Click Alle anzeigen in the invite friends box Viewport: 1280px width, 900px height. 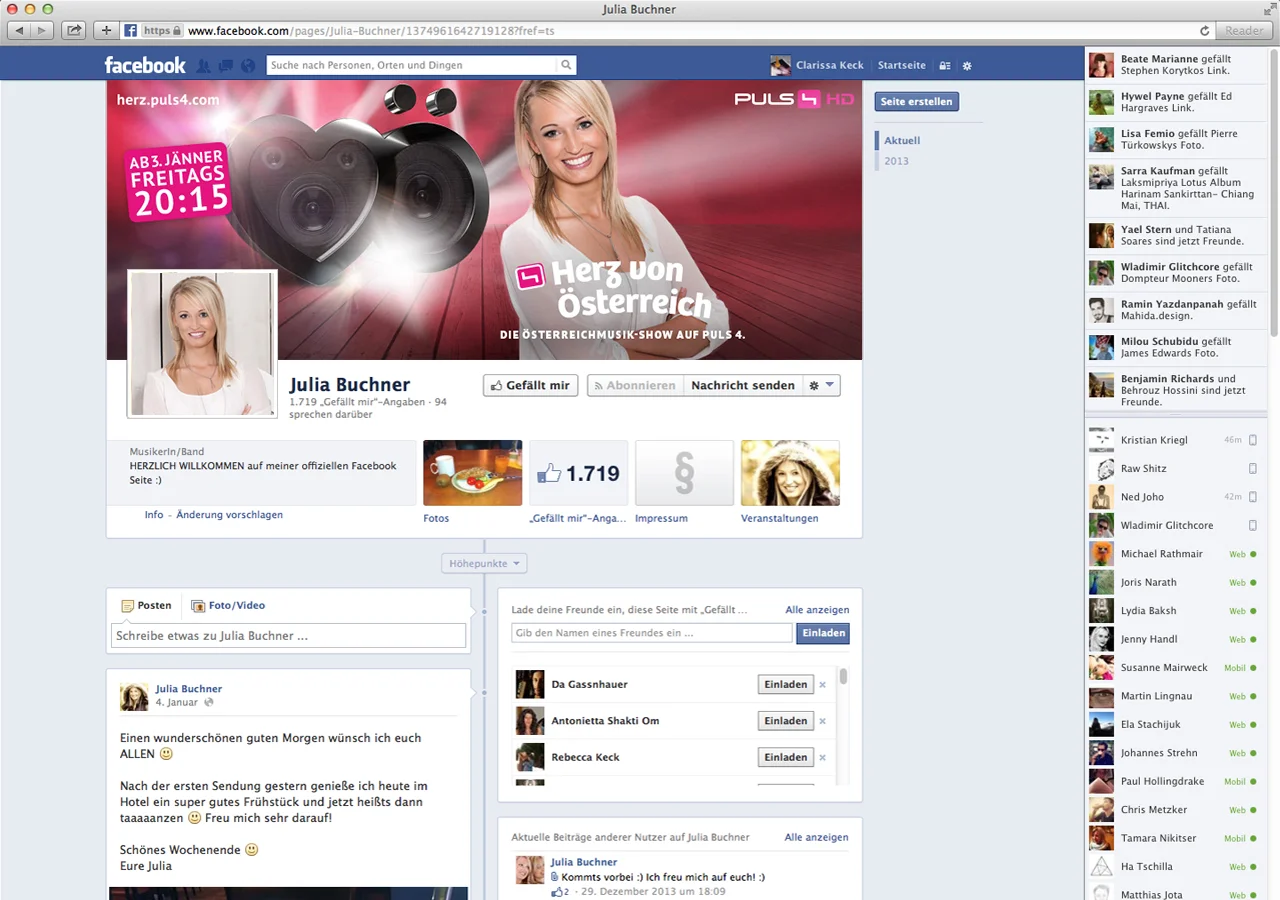tap(817, 609)
